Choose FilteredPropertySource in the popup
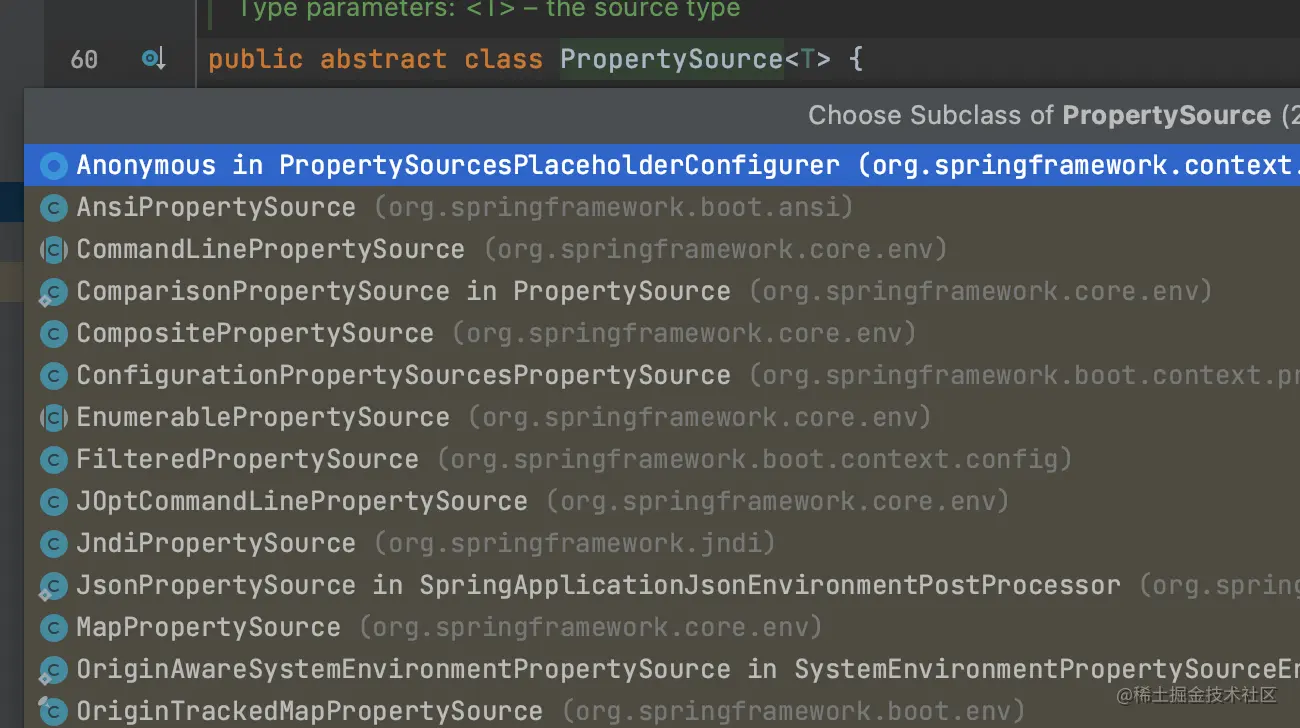The height and width of the screenshot is (728, 1300). (x=247, y=459)
